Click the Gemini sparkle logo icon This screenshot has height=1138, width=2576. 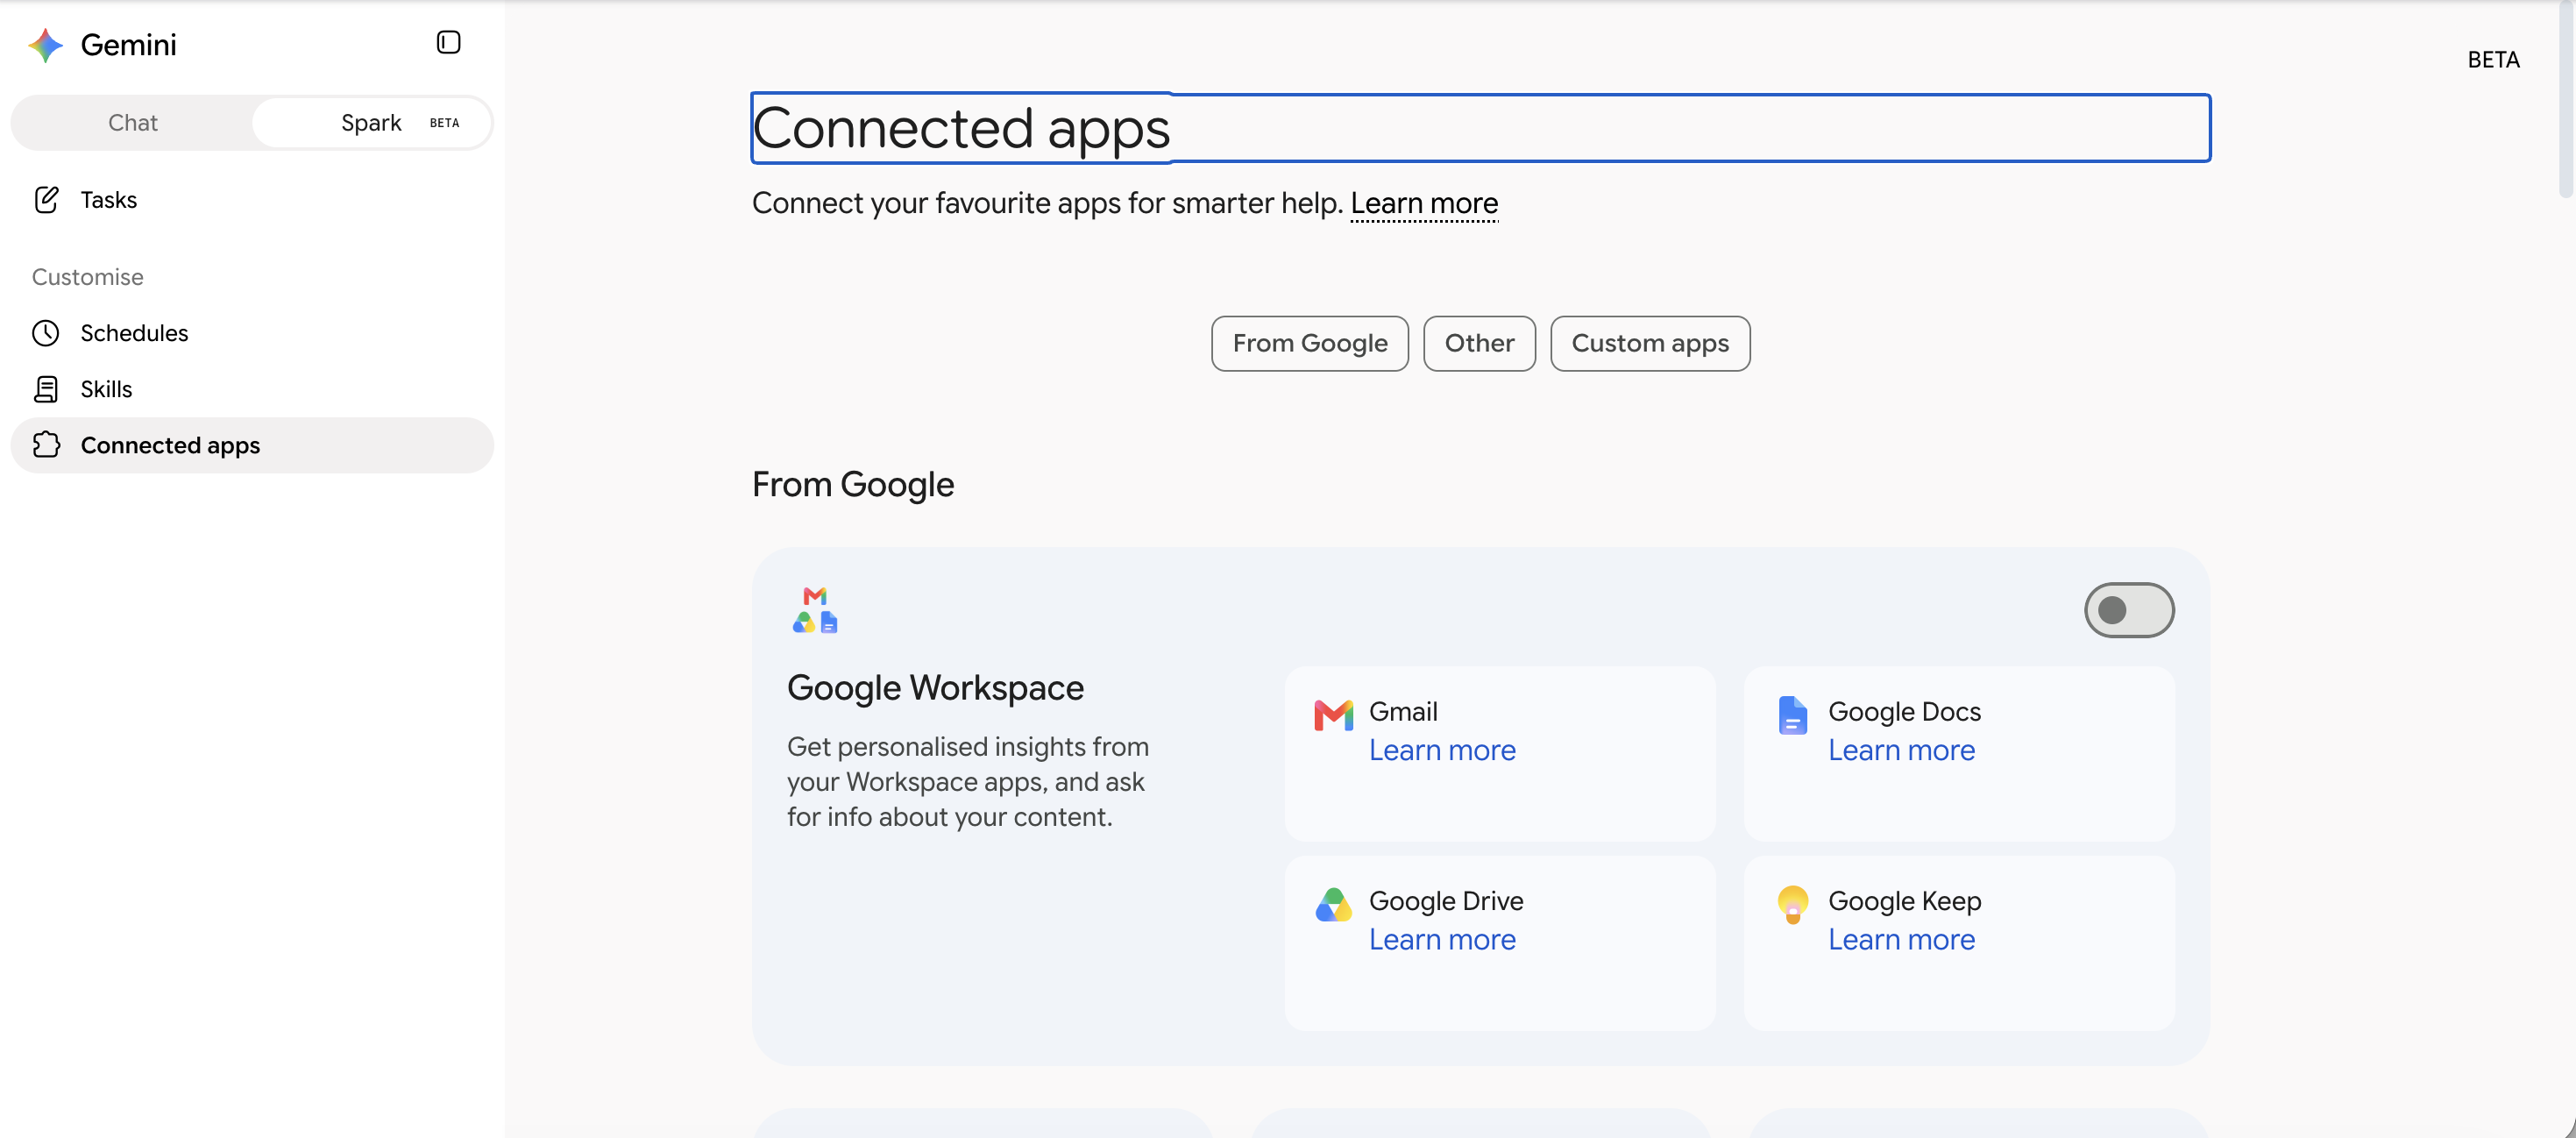tap(46, 45)
